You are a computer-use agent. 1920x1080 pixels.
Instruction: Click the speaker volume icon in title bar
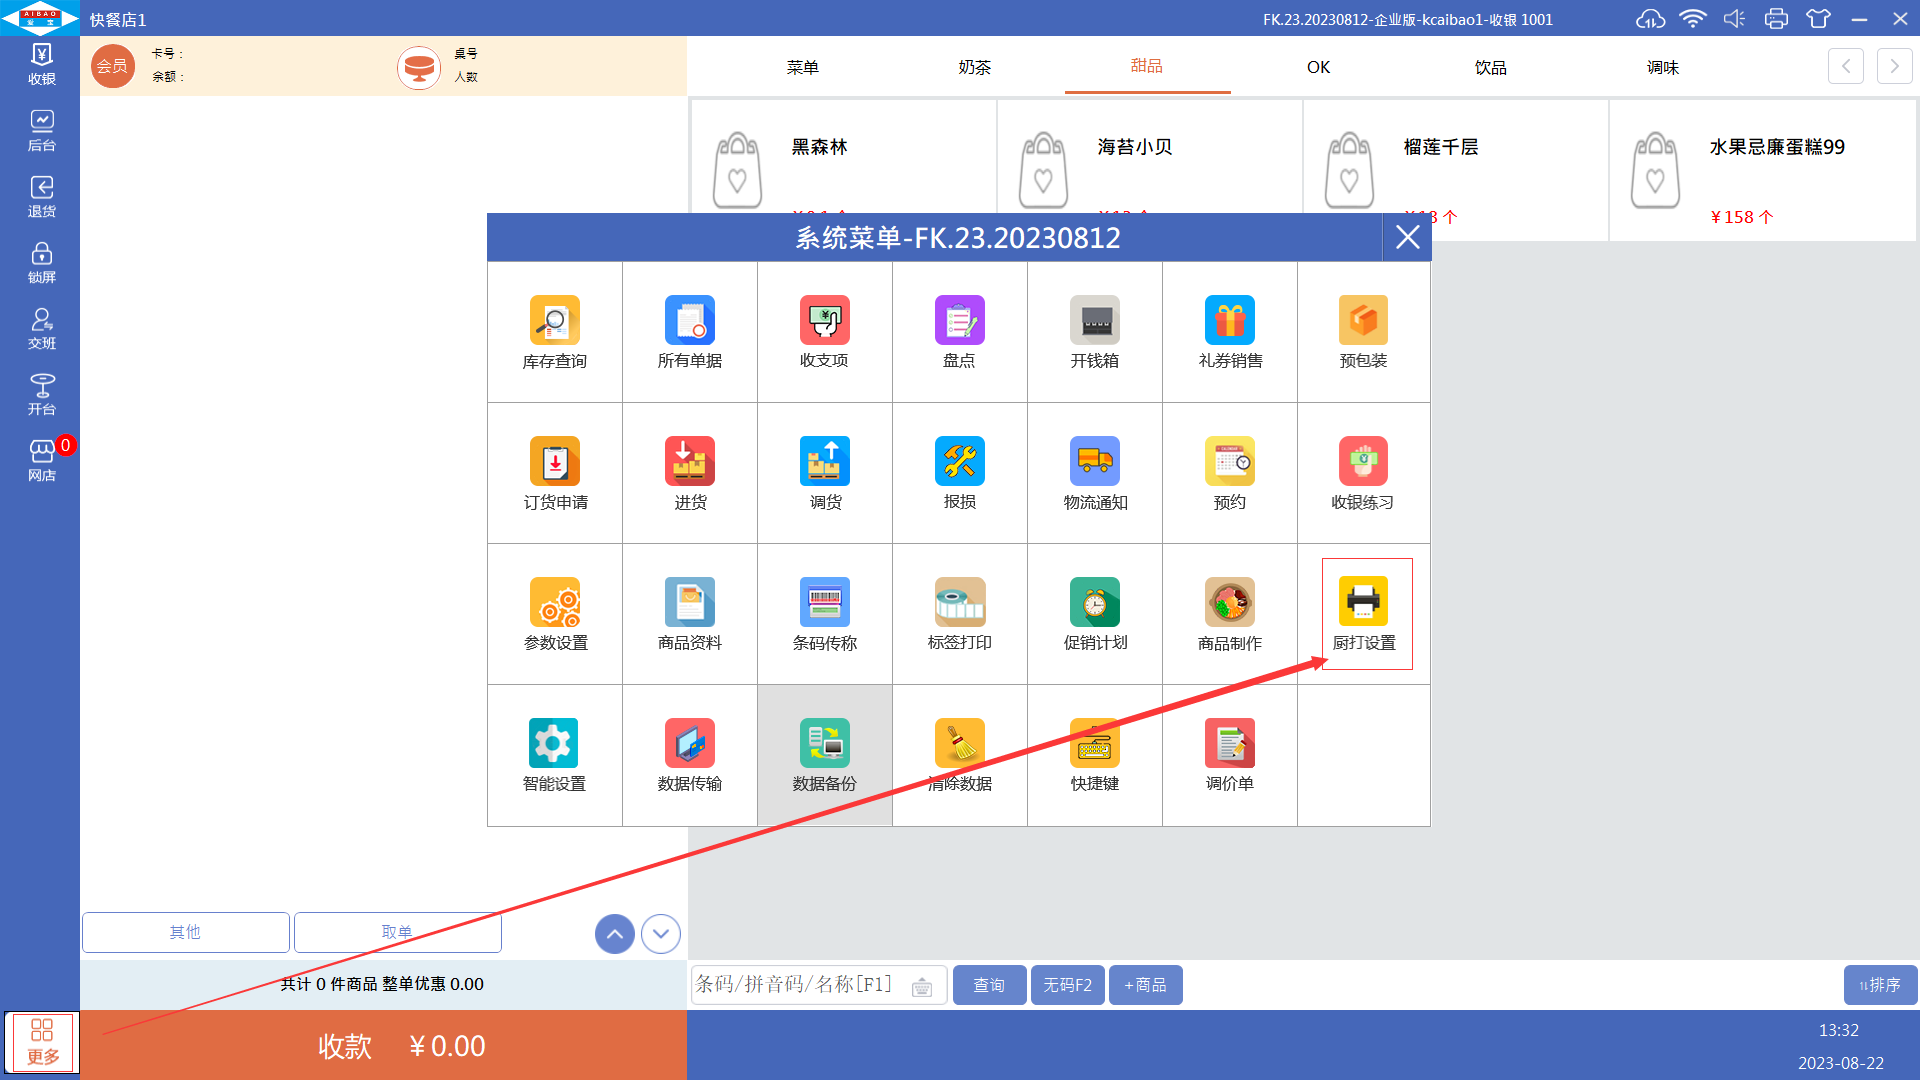click(1734, 19)
